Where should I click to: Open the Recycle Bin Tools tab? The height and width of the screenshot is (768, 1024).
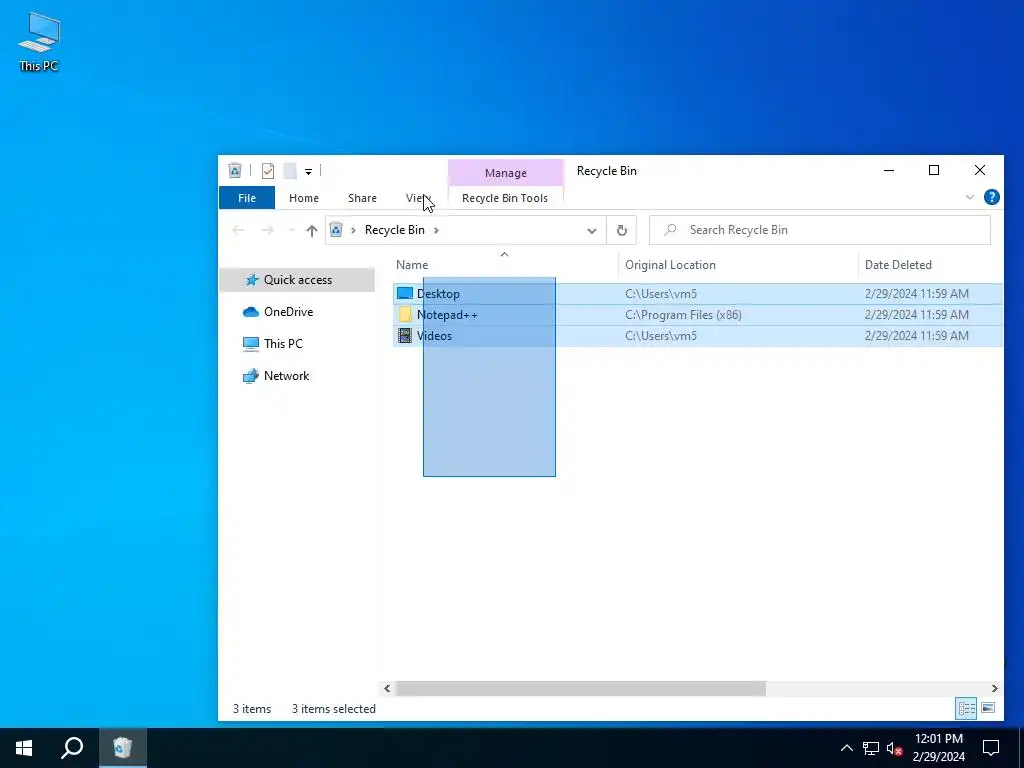[505, 198]
